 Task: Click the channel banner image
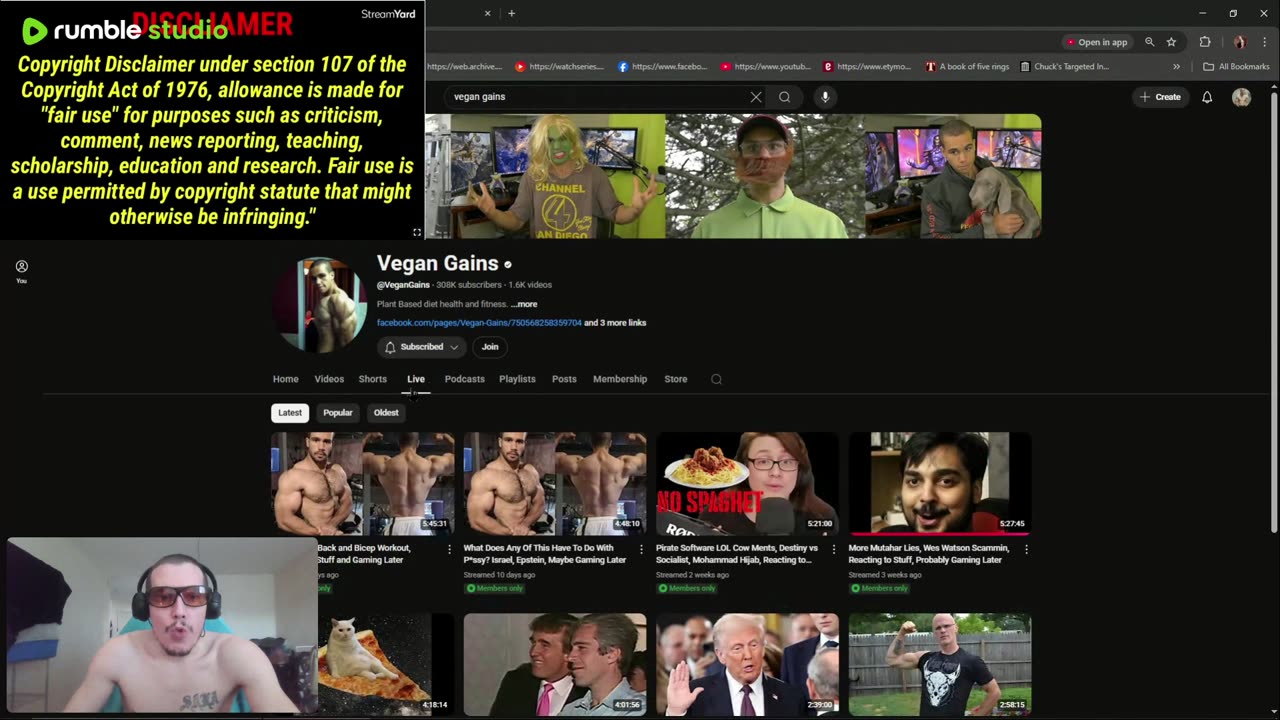733,176
